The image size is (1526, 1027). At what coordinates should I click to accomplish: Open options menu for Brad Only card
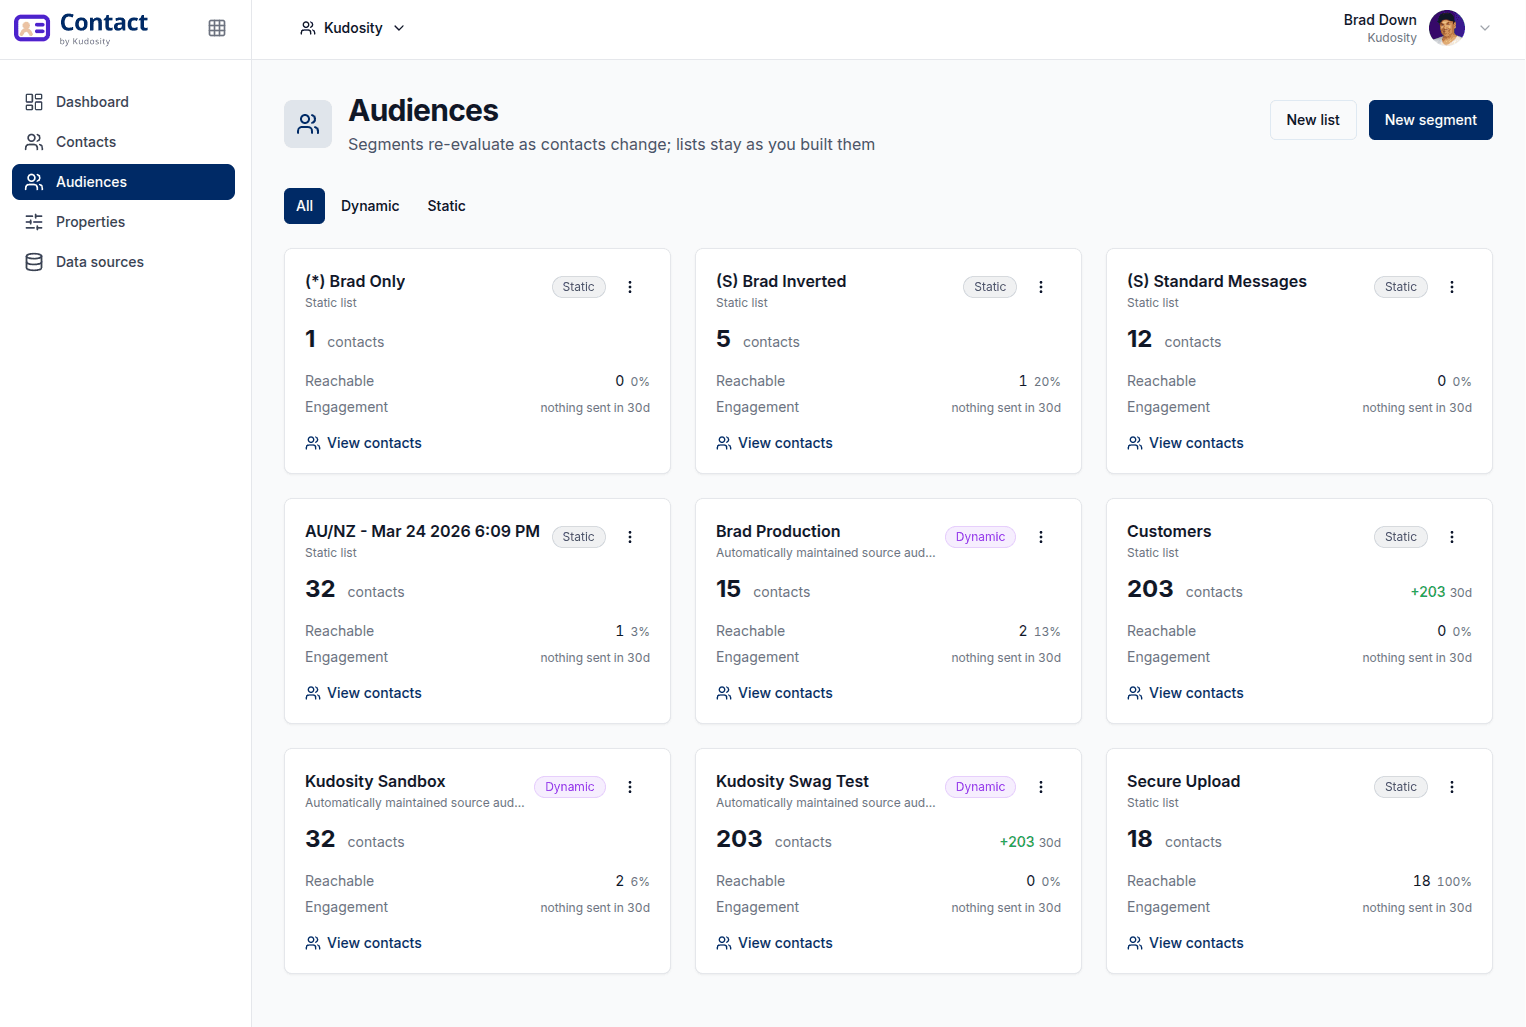[630, 287]
